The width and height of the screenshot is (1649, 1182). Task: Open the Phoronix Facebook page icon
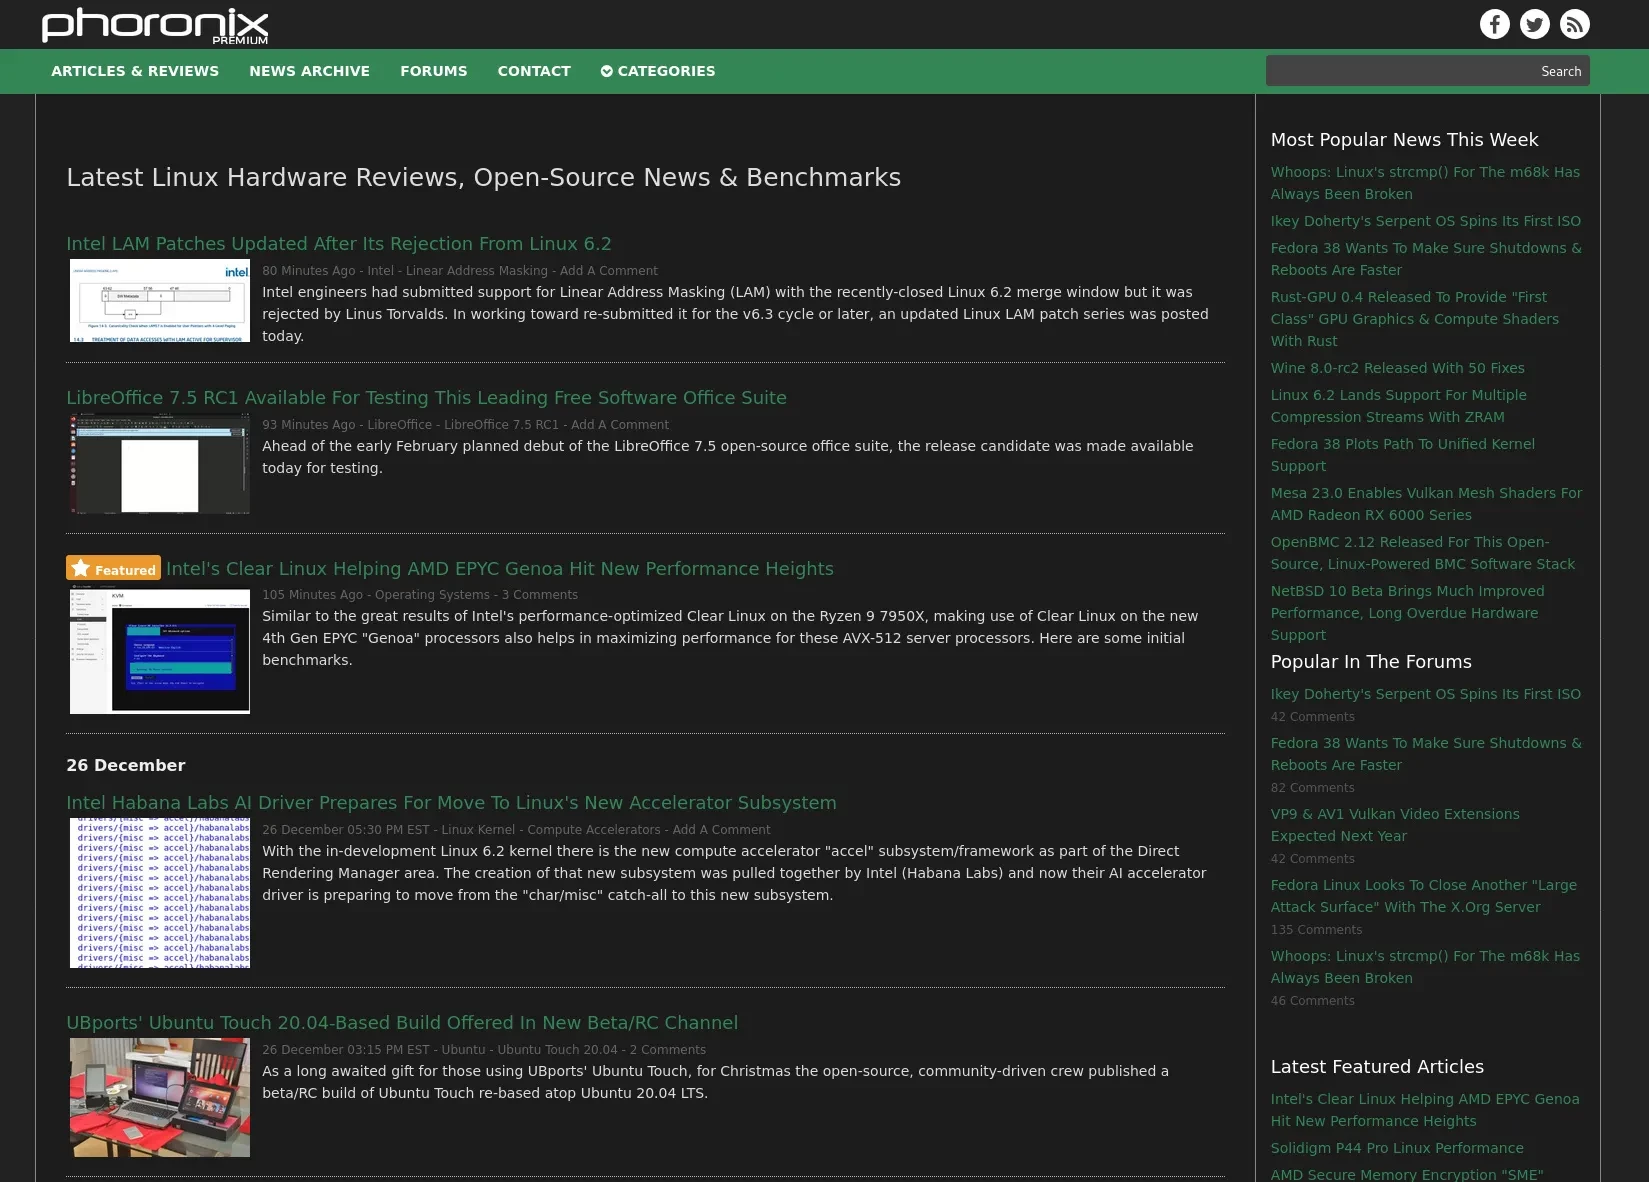tap(1494, 24)
